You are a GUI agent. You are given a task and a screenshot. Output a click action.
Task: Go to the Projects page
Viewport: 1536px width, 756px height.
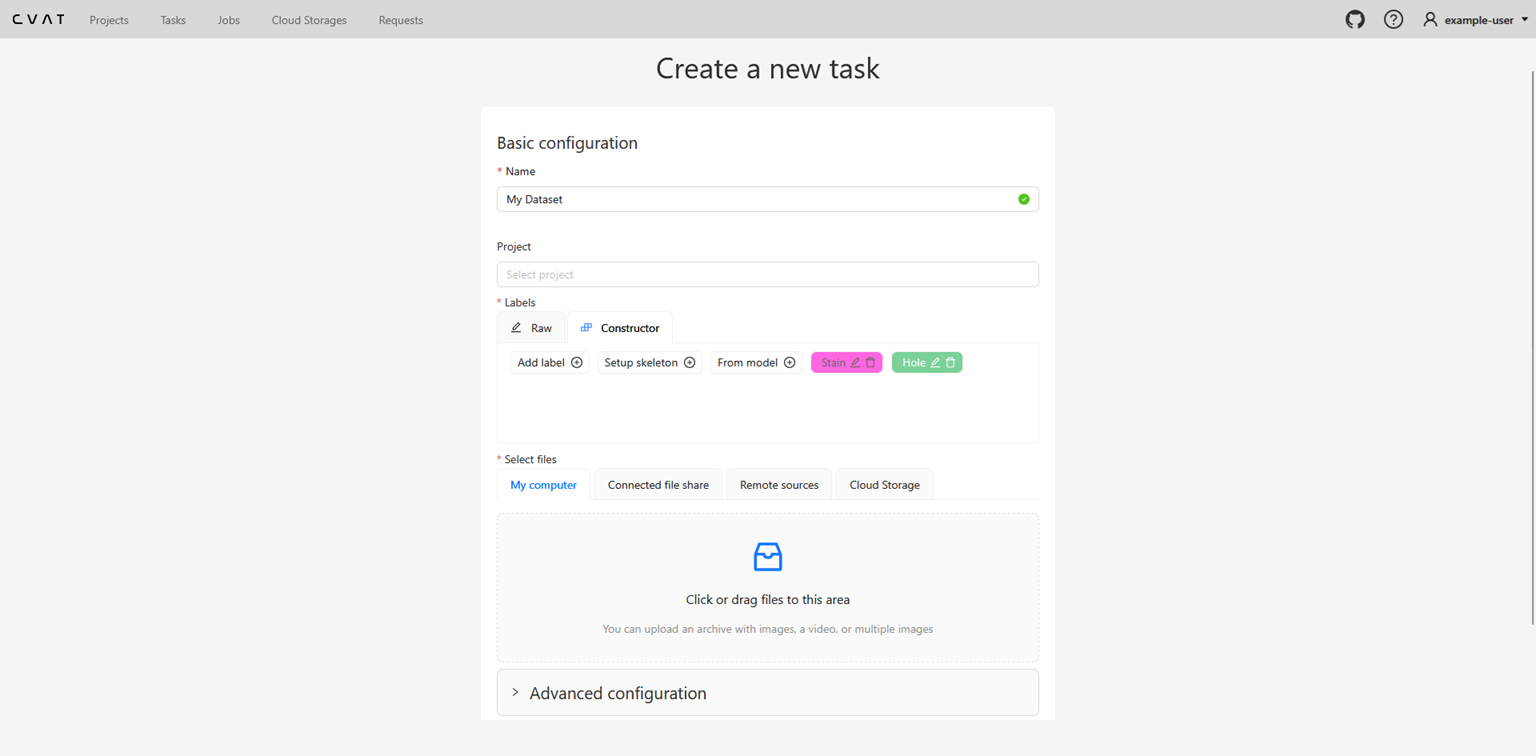tap(109, 20)
